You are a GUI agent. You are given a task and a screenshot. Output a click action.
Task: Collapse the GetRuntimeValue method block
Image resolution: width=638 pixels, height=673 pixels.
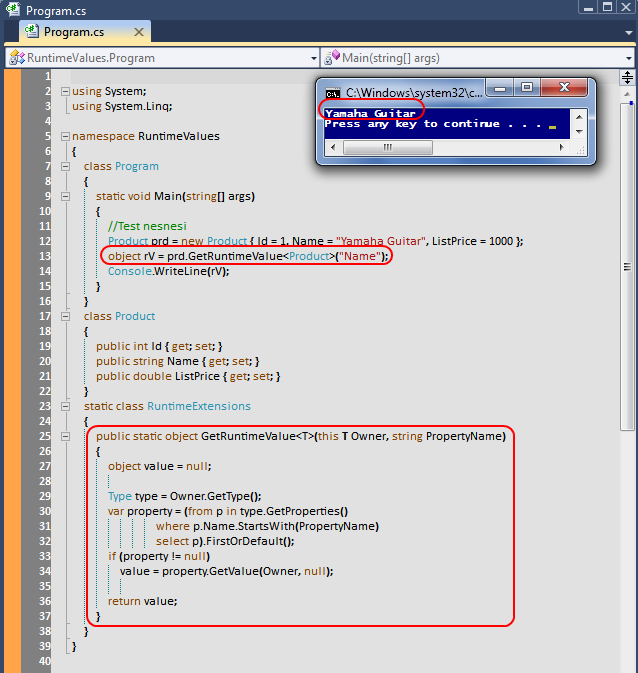coord(65,436)
